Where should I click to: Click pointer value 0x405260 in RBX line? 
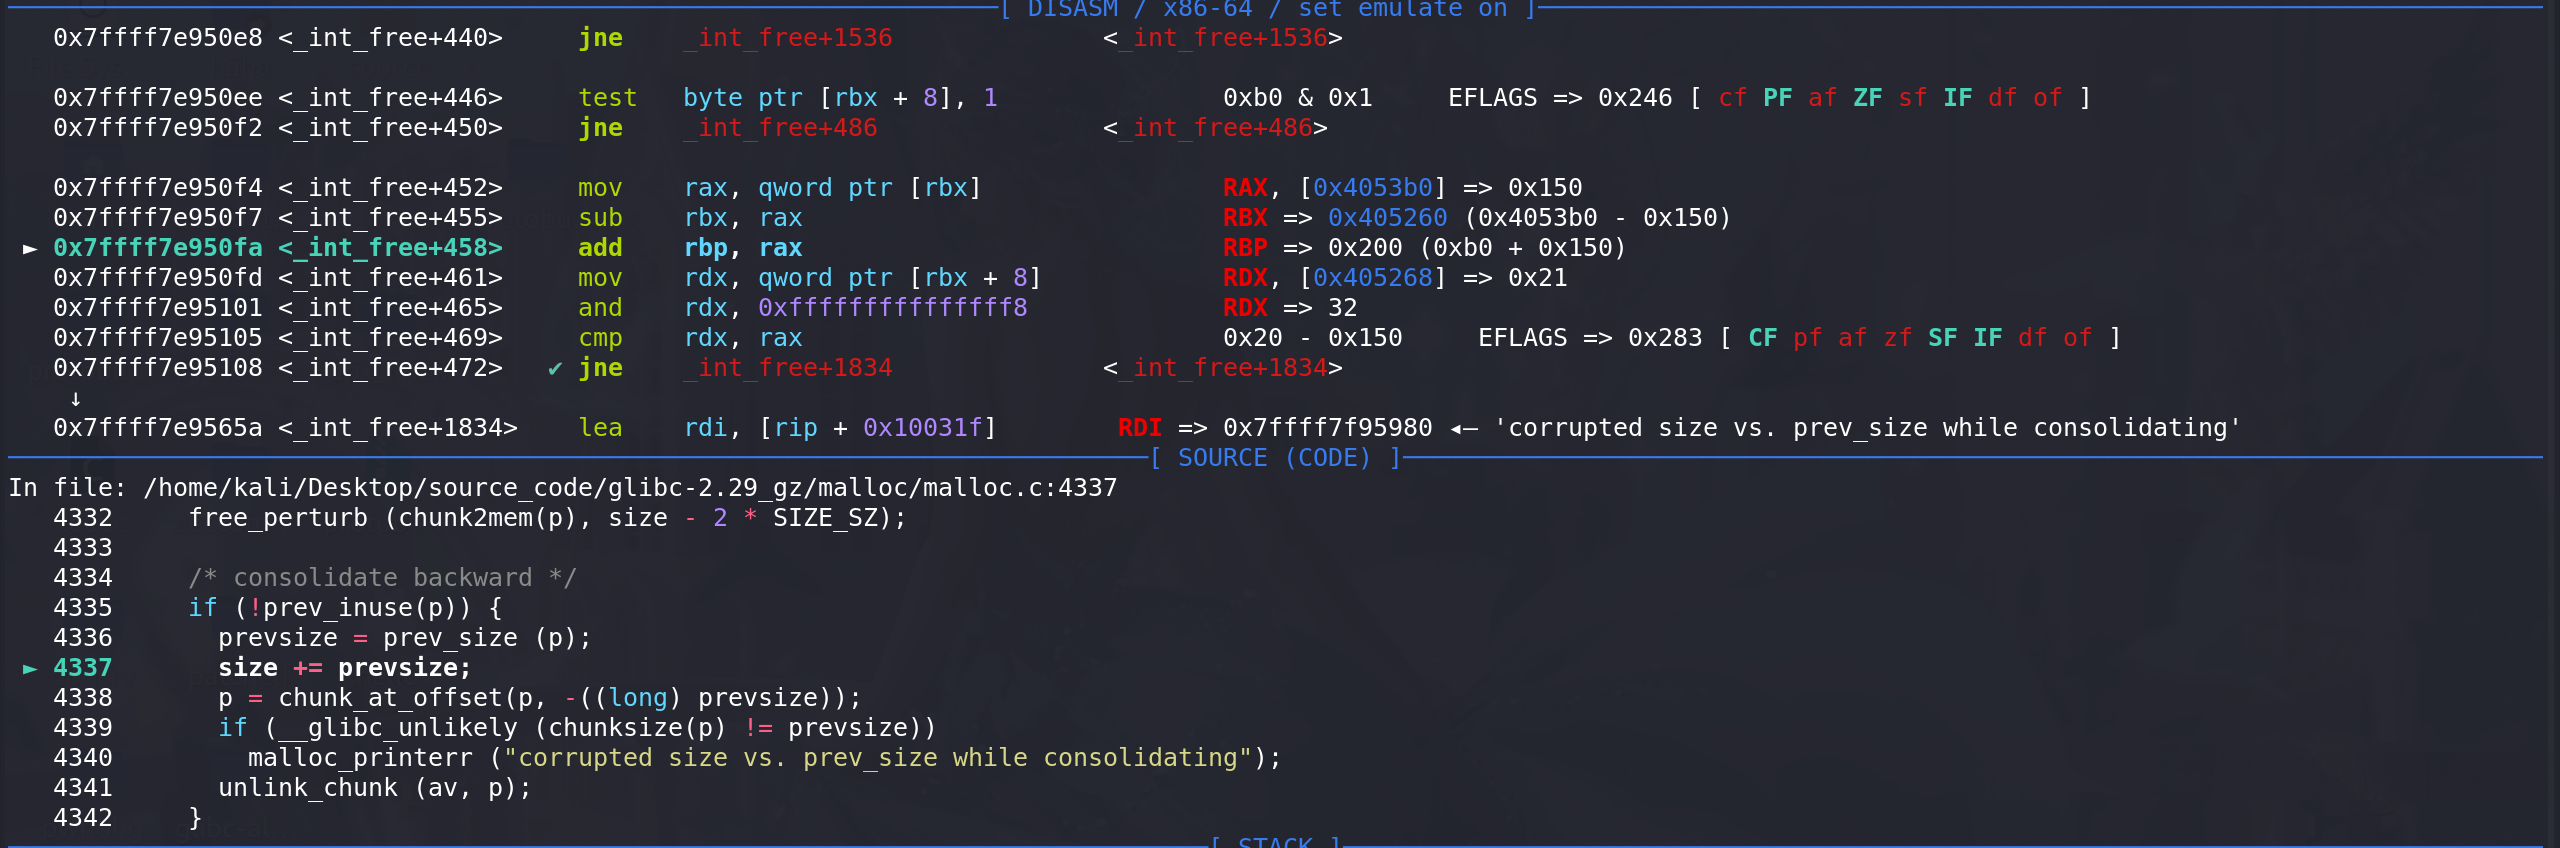tap(1388, 218)
